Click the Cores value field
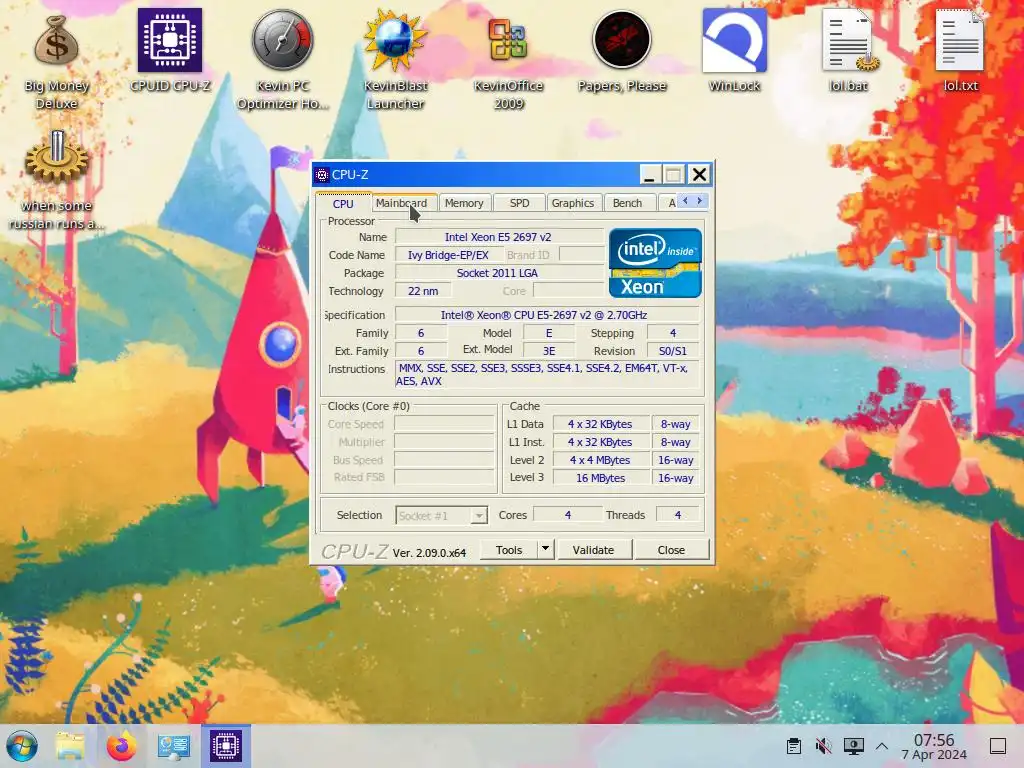Image resolution: width=1024 pixels, height=768 pixels. [568, 515]
